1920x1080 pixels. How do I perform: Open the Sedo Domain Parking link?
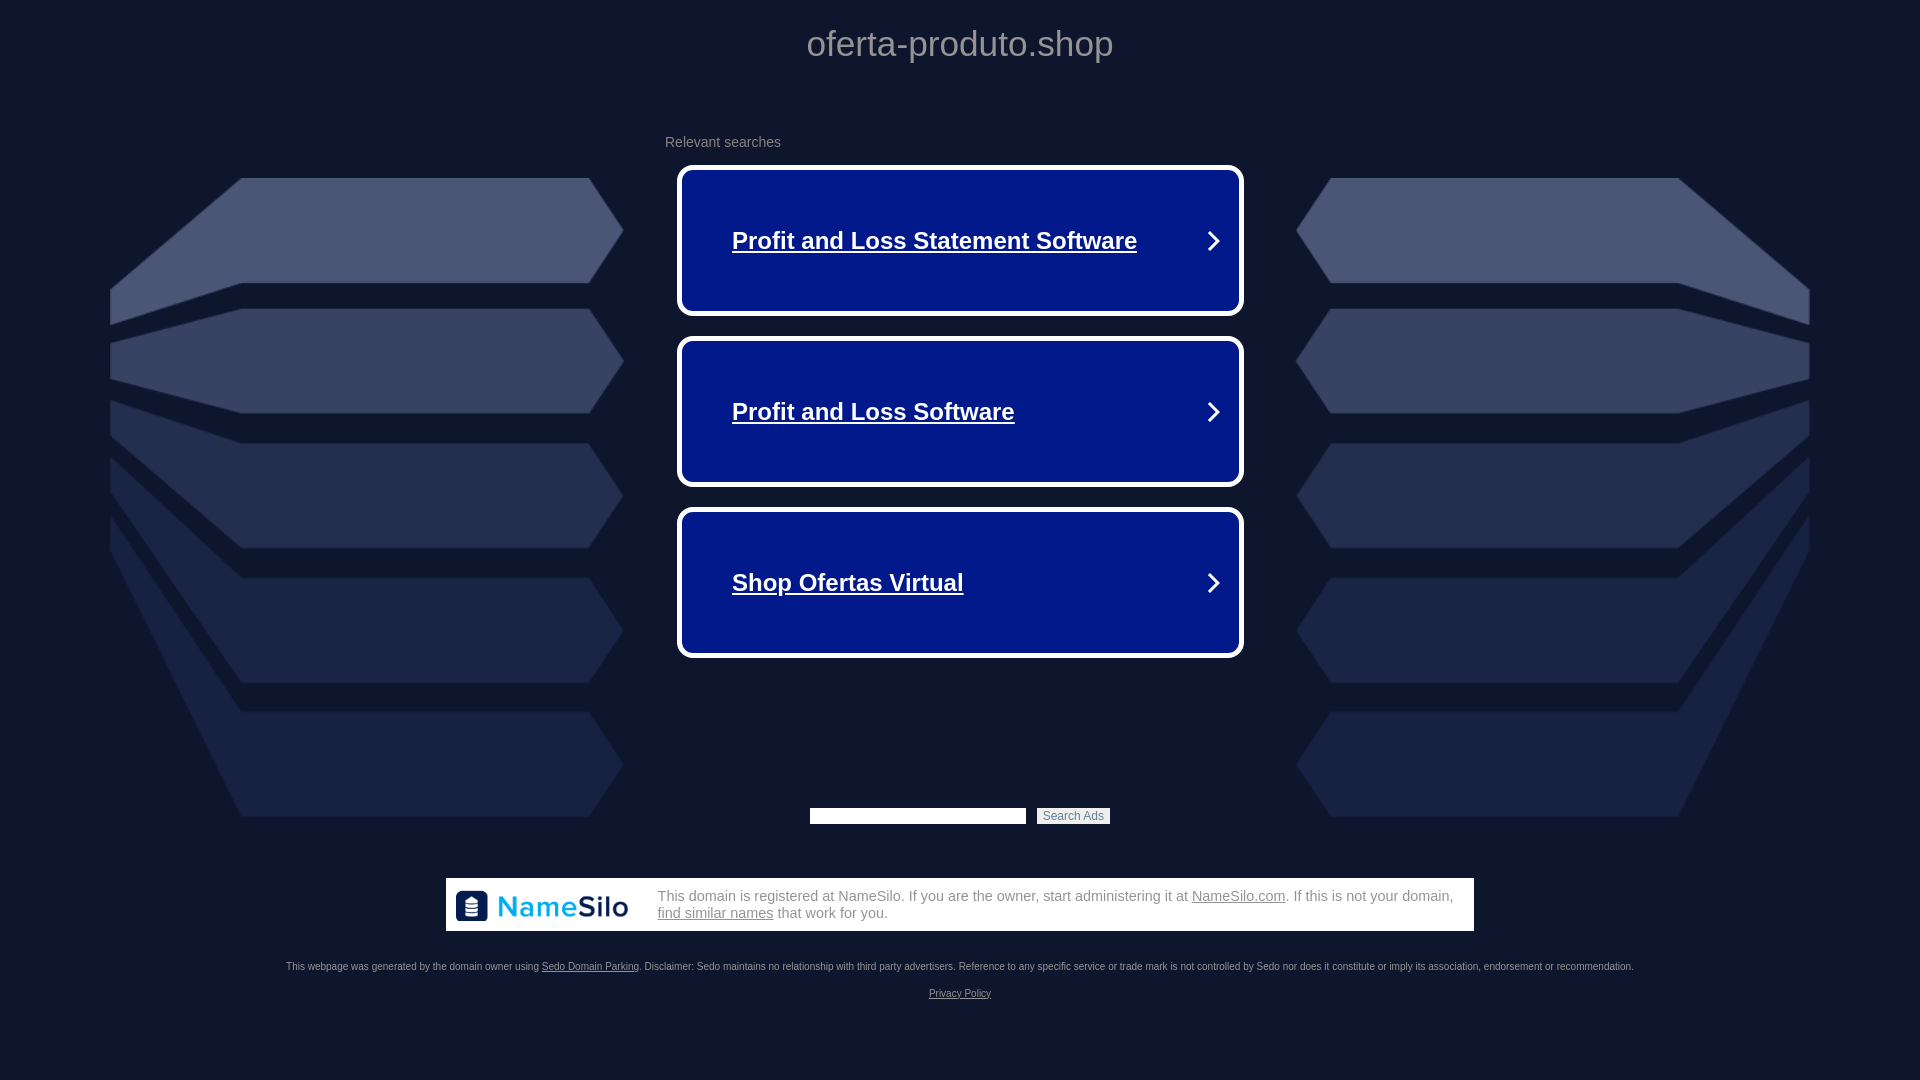point(590,967)
